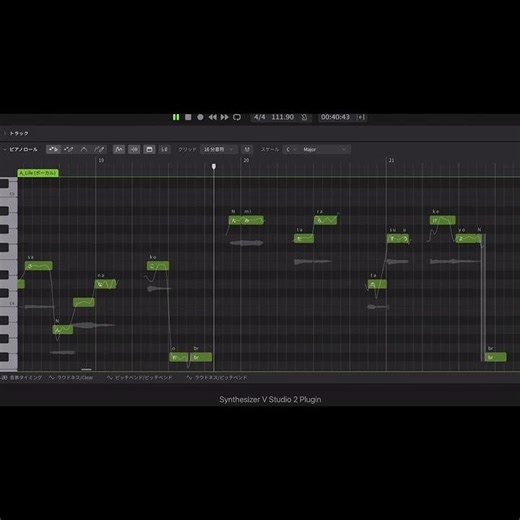Image resolution: width=520 pixels, height=520 pixels.
Task: Rewind using the double left arrow
Action: [212, 117]
